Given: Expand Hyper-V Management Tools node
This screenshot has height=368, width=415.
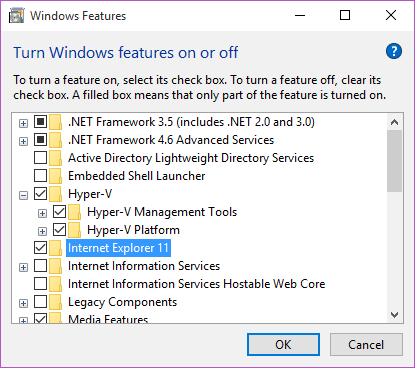Looking at the screenshot, I should [x=42, y=214].
